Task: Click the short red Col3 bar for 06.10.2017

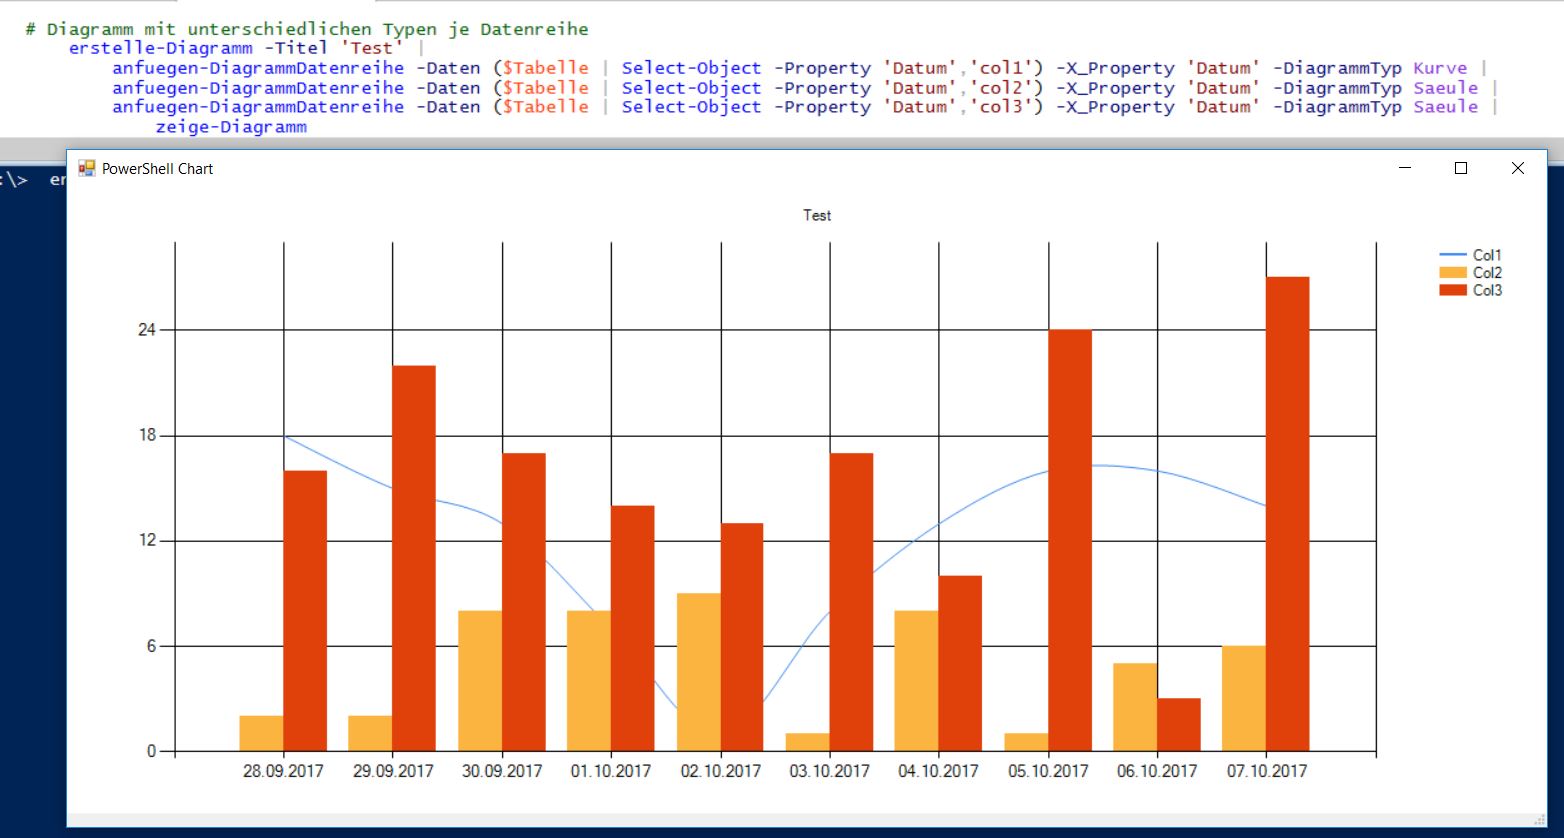Action: tap(1179, 725)
